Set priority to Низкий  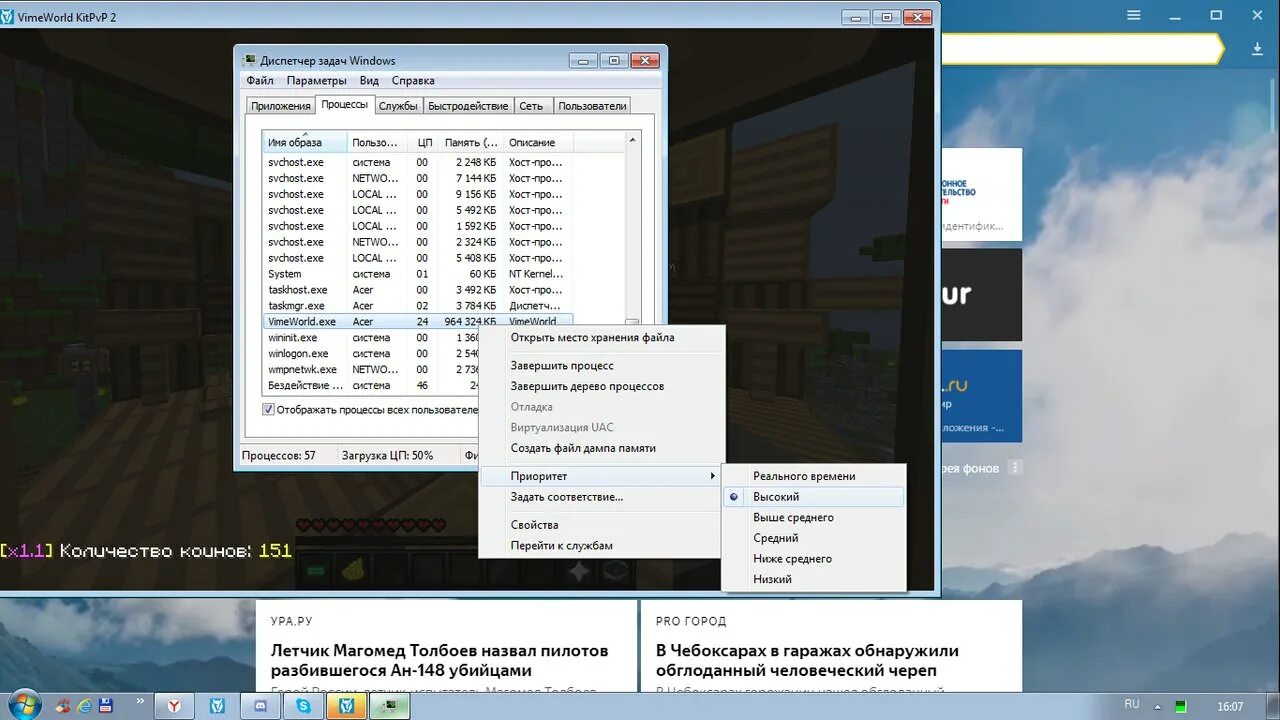tap(814, 579)
